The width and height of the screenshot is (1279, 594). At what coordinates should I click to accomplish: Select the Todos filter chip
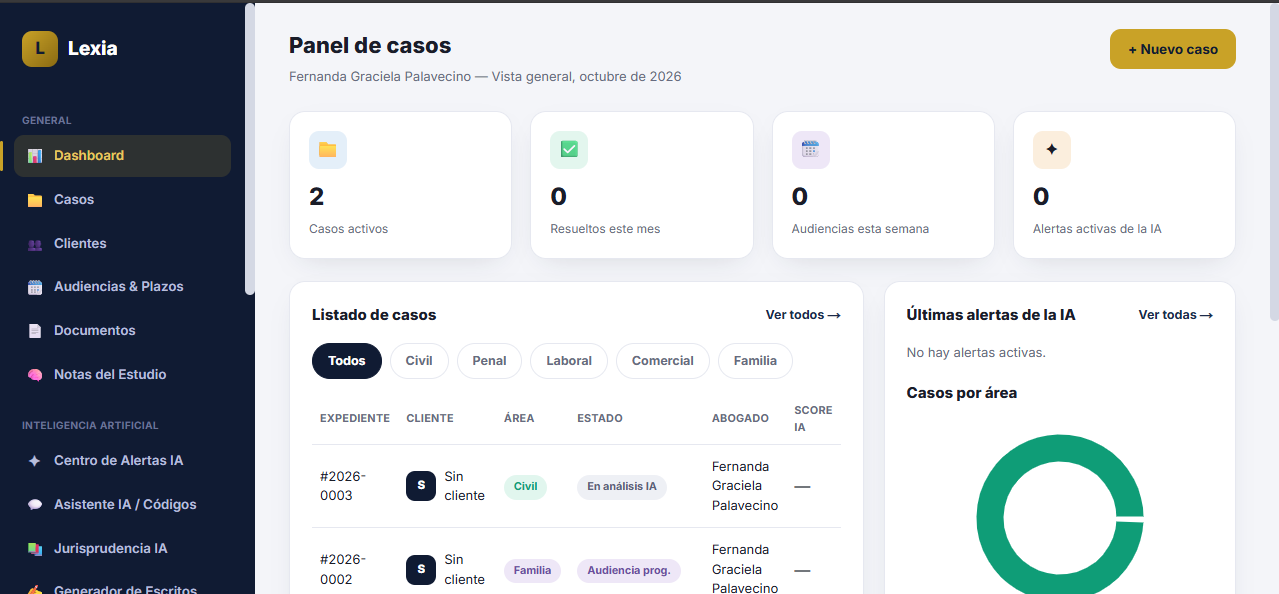[x=347, y=361]
